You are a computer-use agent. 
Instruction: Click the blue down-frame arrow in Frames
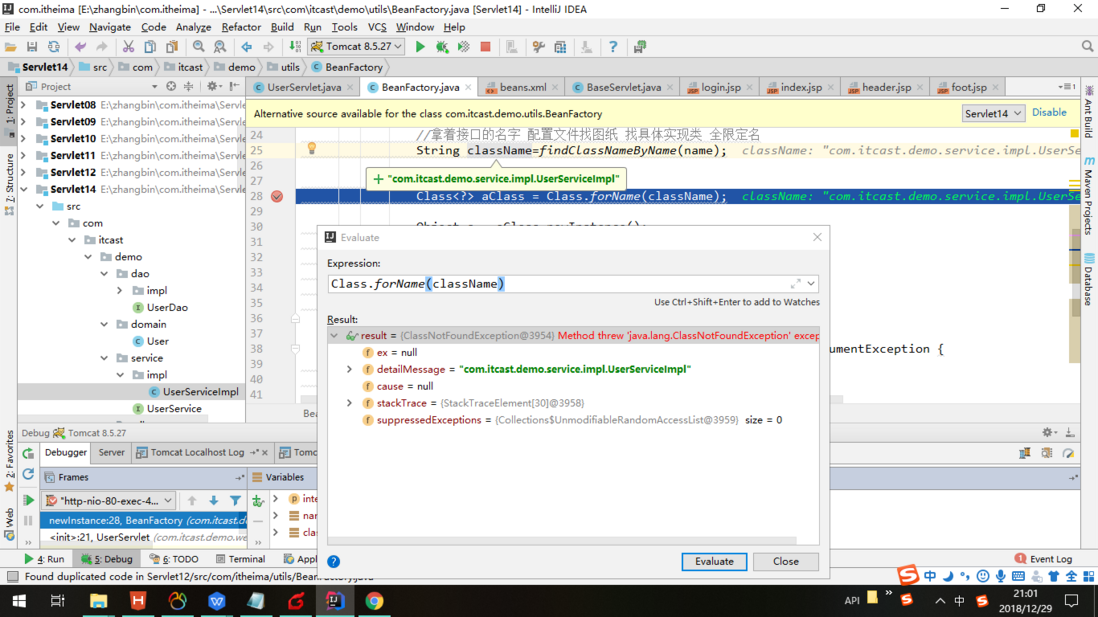[x=214, y=501]
